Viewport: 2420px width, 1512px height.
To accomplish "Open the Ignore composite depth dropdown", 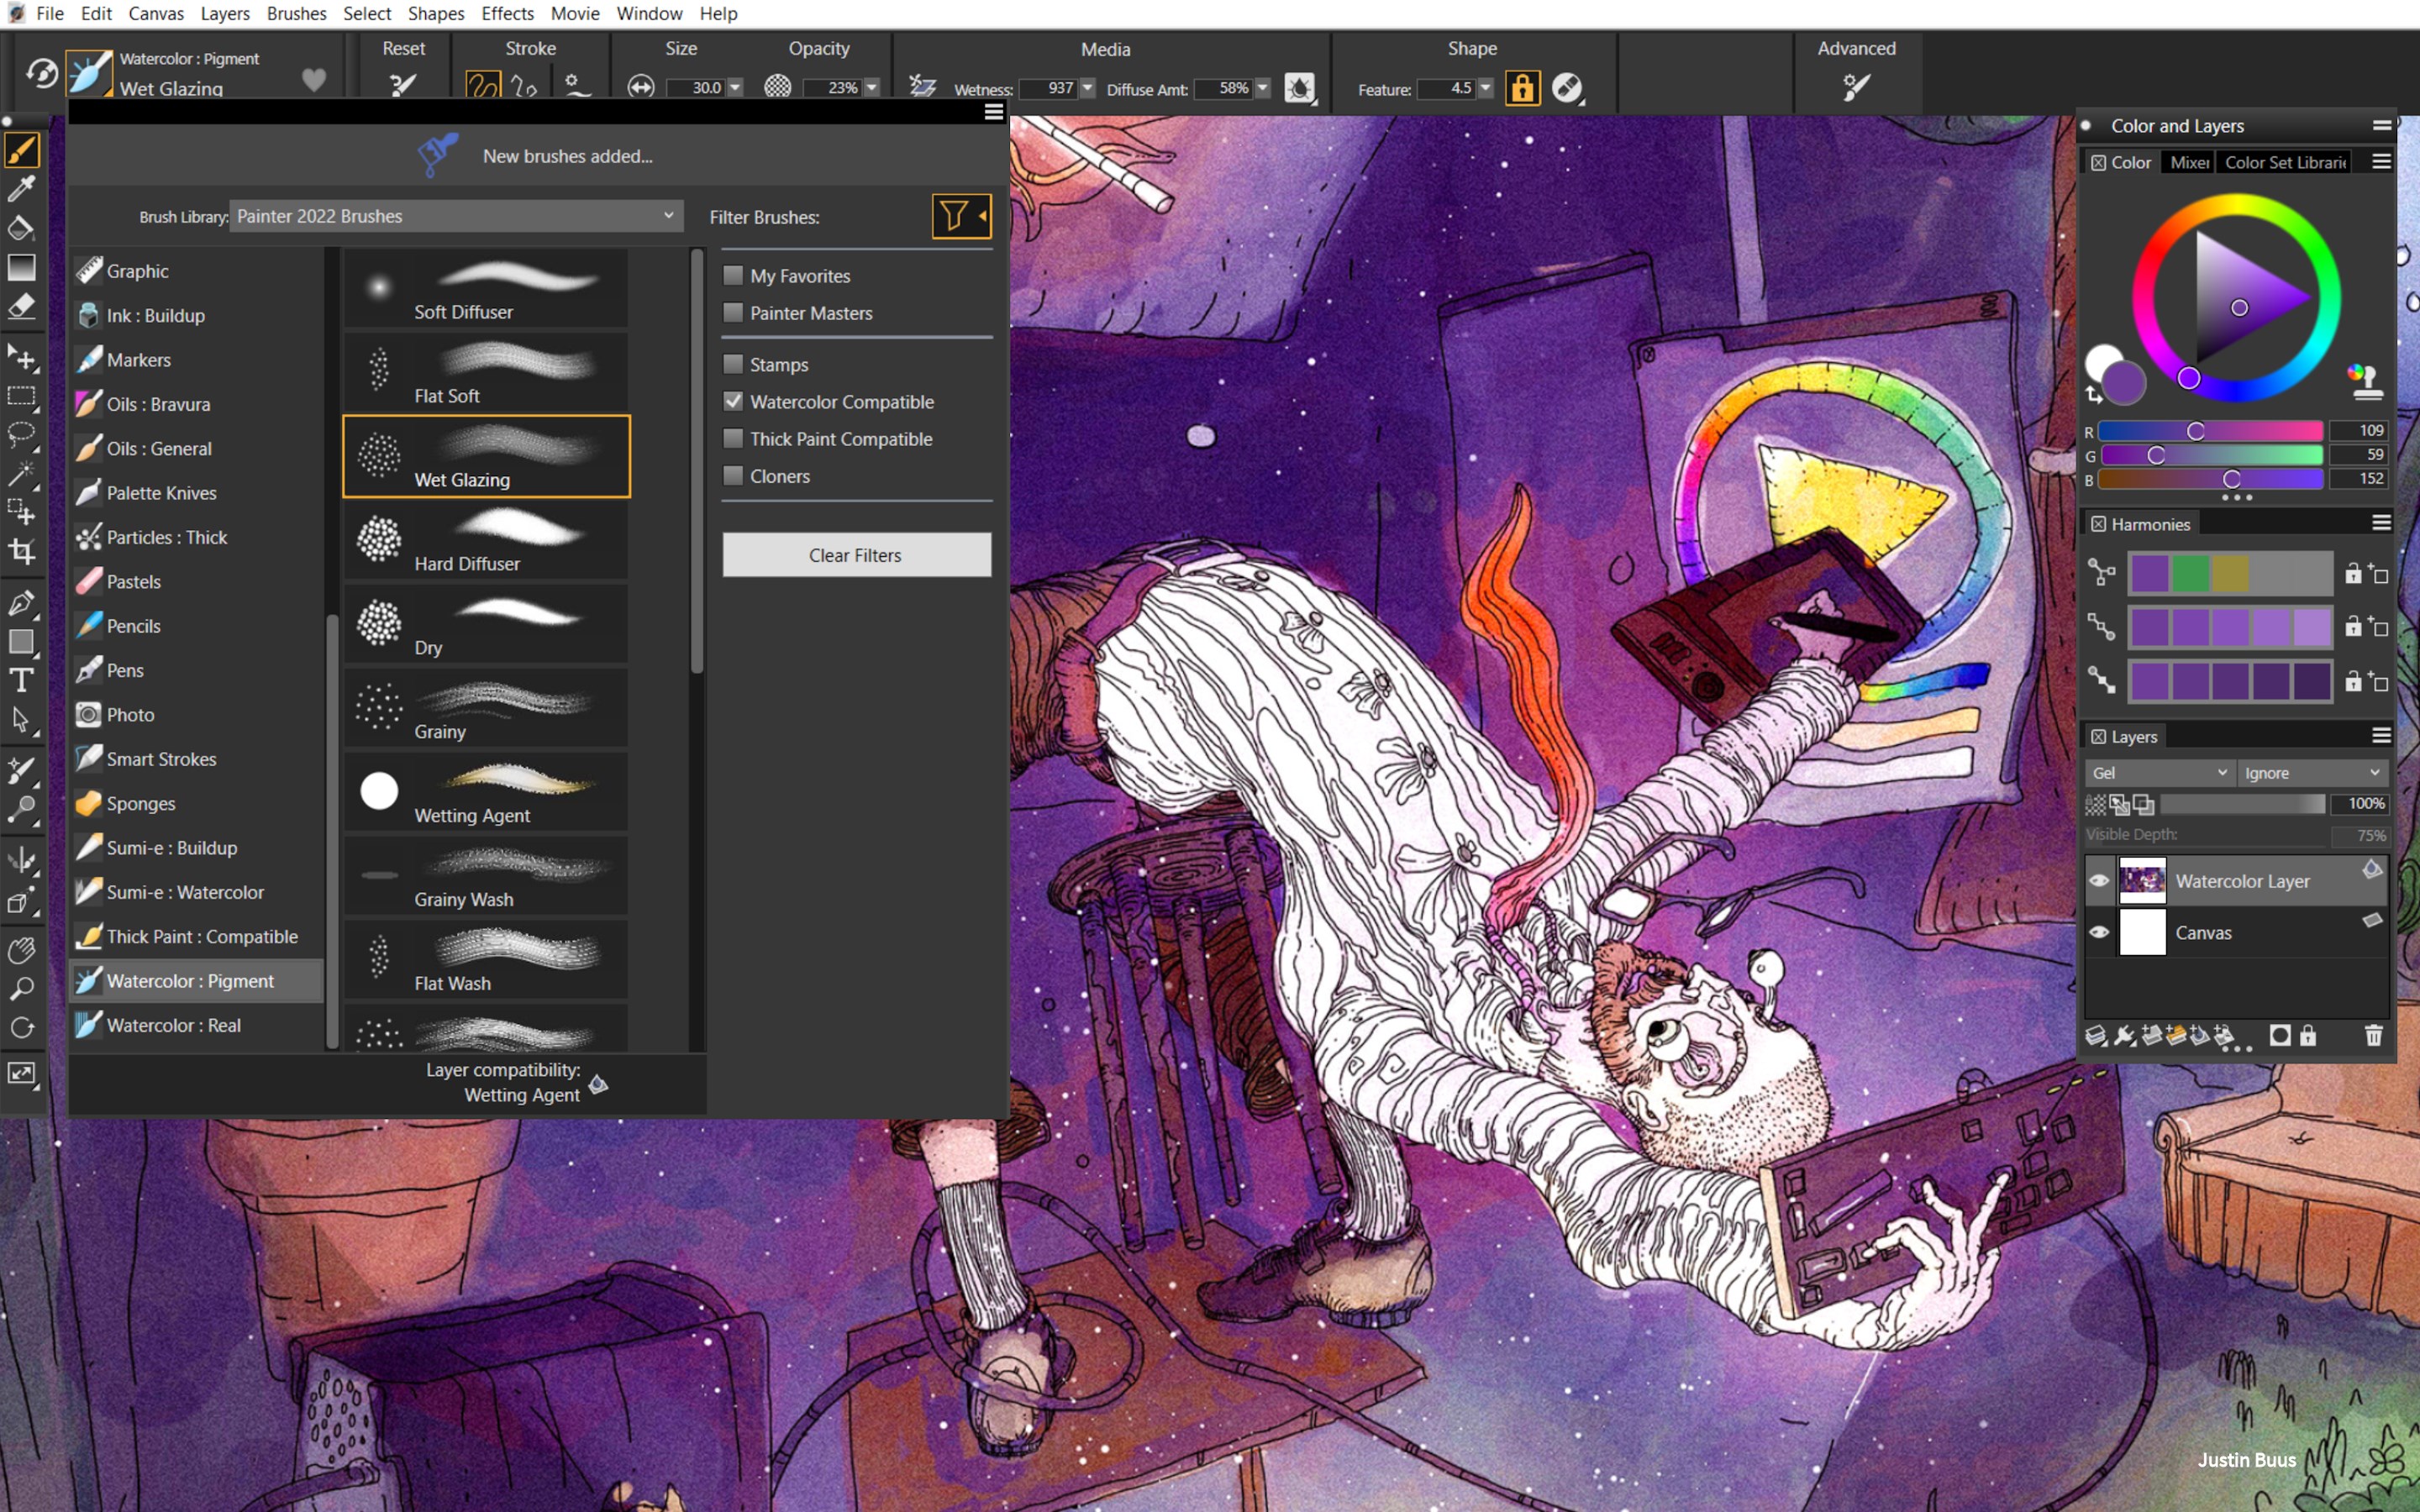I will [2313, 772].
